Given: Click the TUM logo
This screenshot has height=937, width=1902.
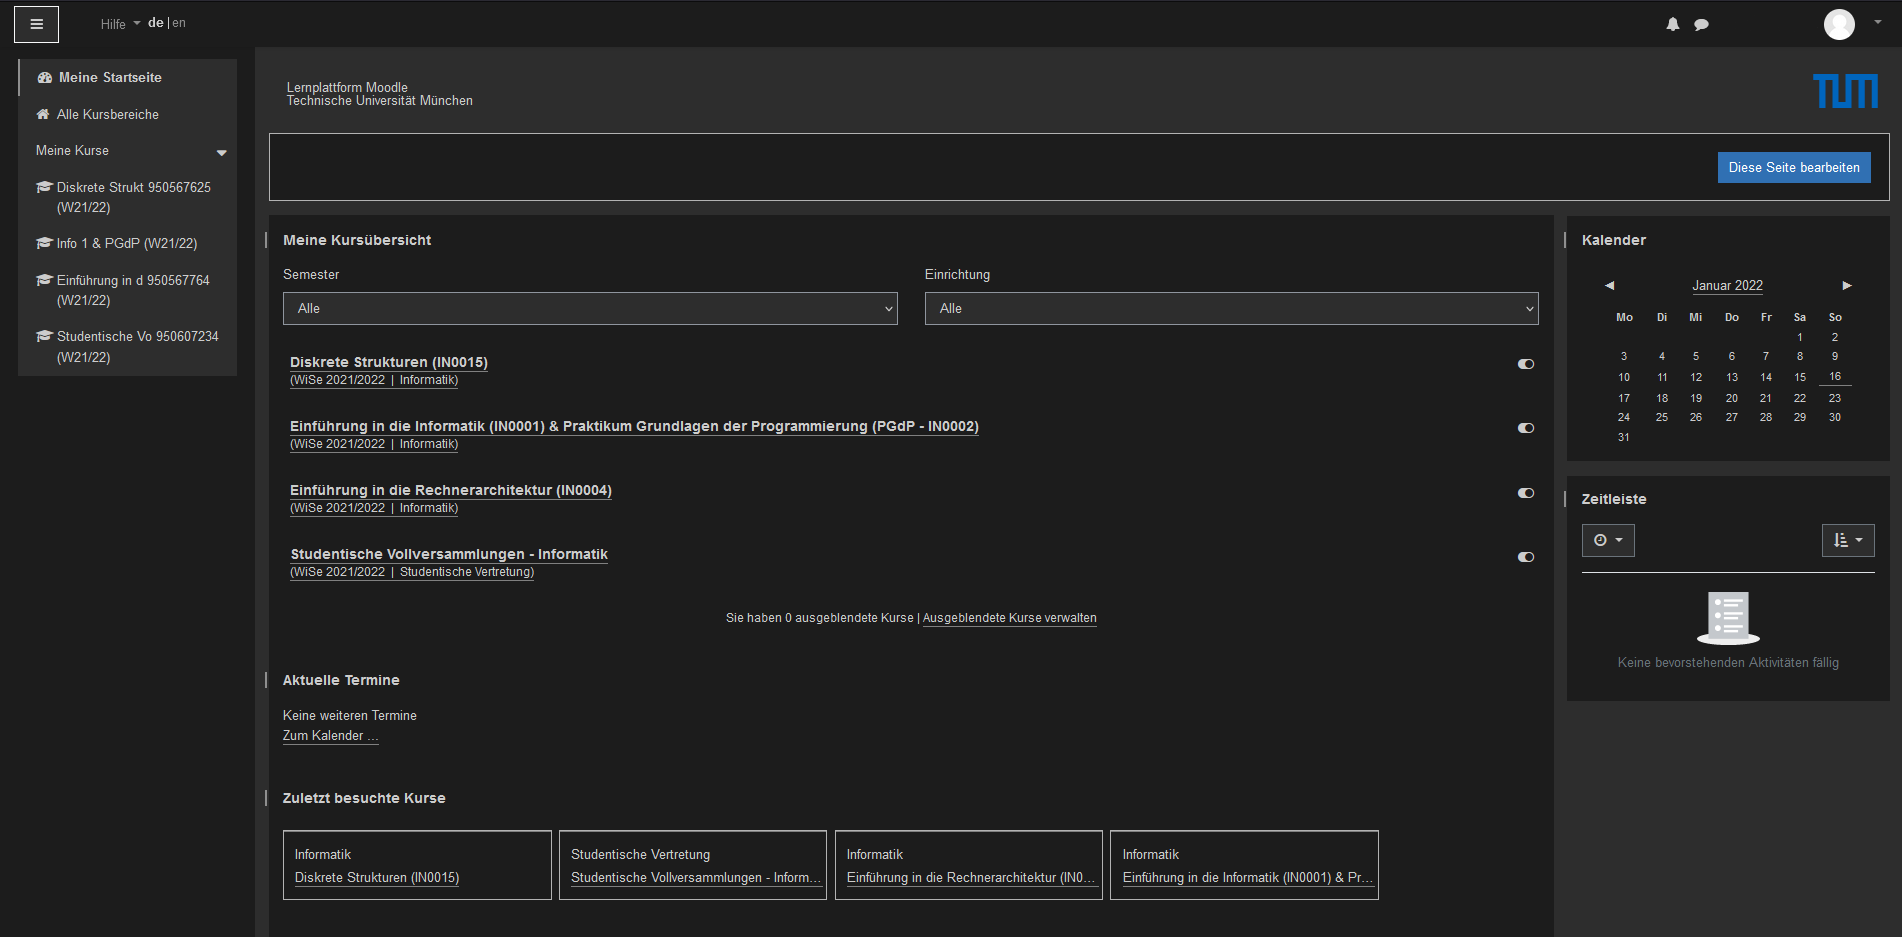Looking at the screenshot, I should [x=1846, y=91].
